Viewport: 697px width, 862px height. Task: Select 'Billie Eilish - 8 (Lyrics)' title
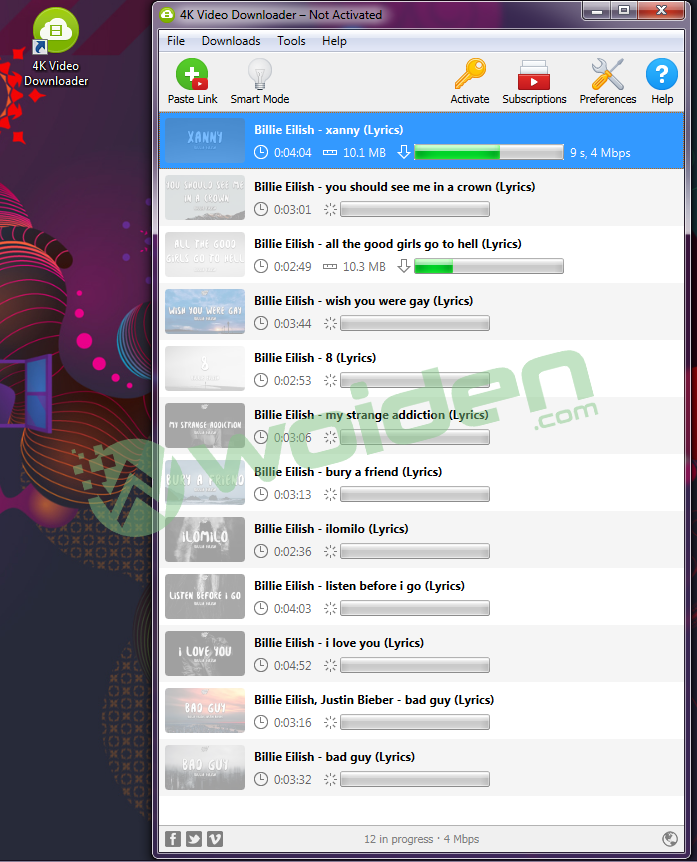(315, 358)
